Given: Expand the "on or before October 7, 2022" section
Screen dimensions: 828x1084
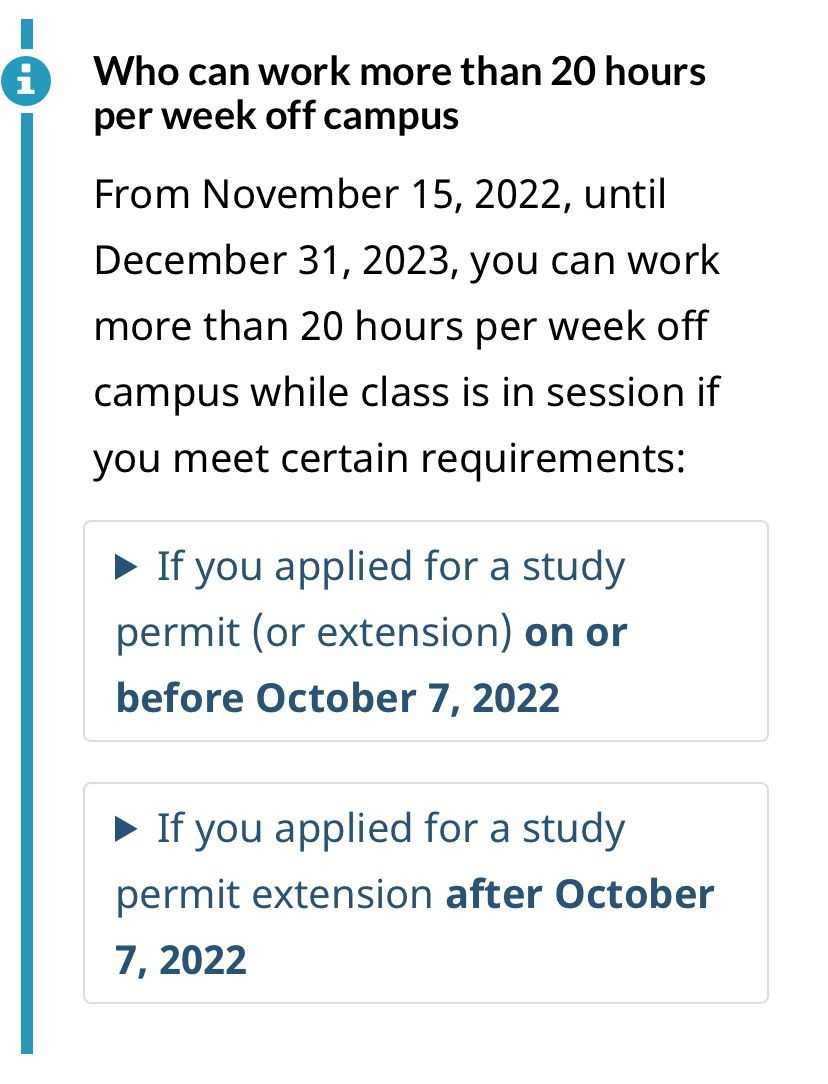Looking at the screenshot, I should point(426,631).
